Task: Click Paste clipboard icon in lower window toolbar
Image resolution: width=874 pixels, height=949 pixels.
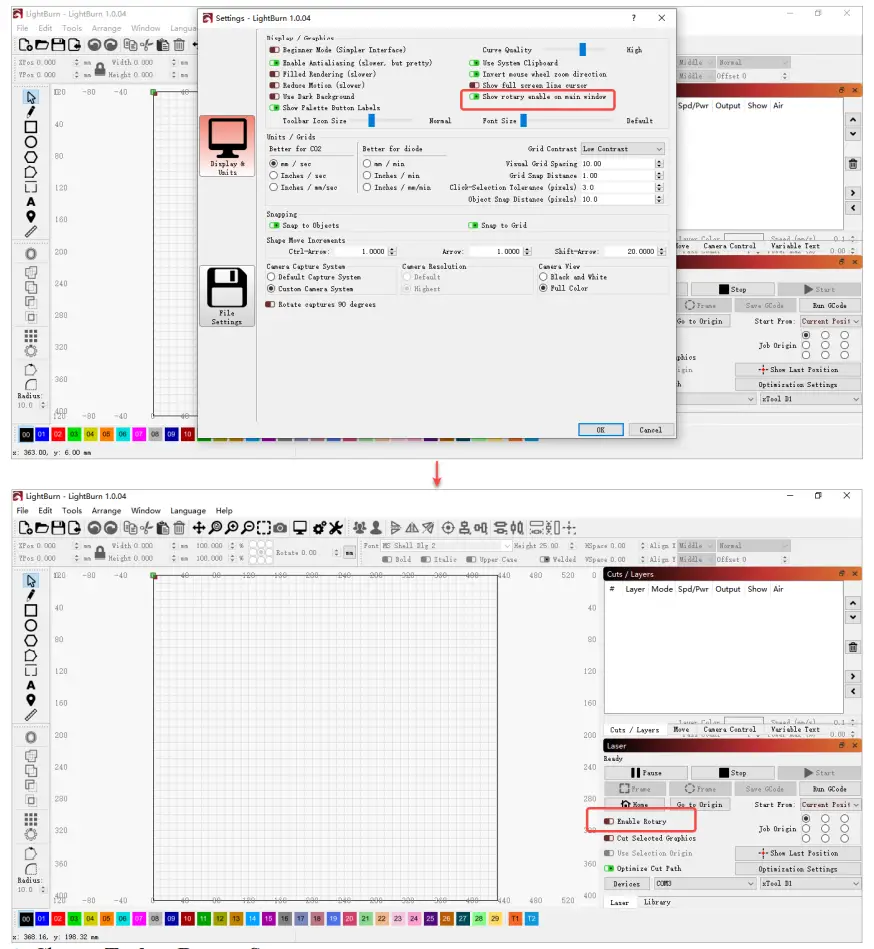Action: click(x=163, y=528)
